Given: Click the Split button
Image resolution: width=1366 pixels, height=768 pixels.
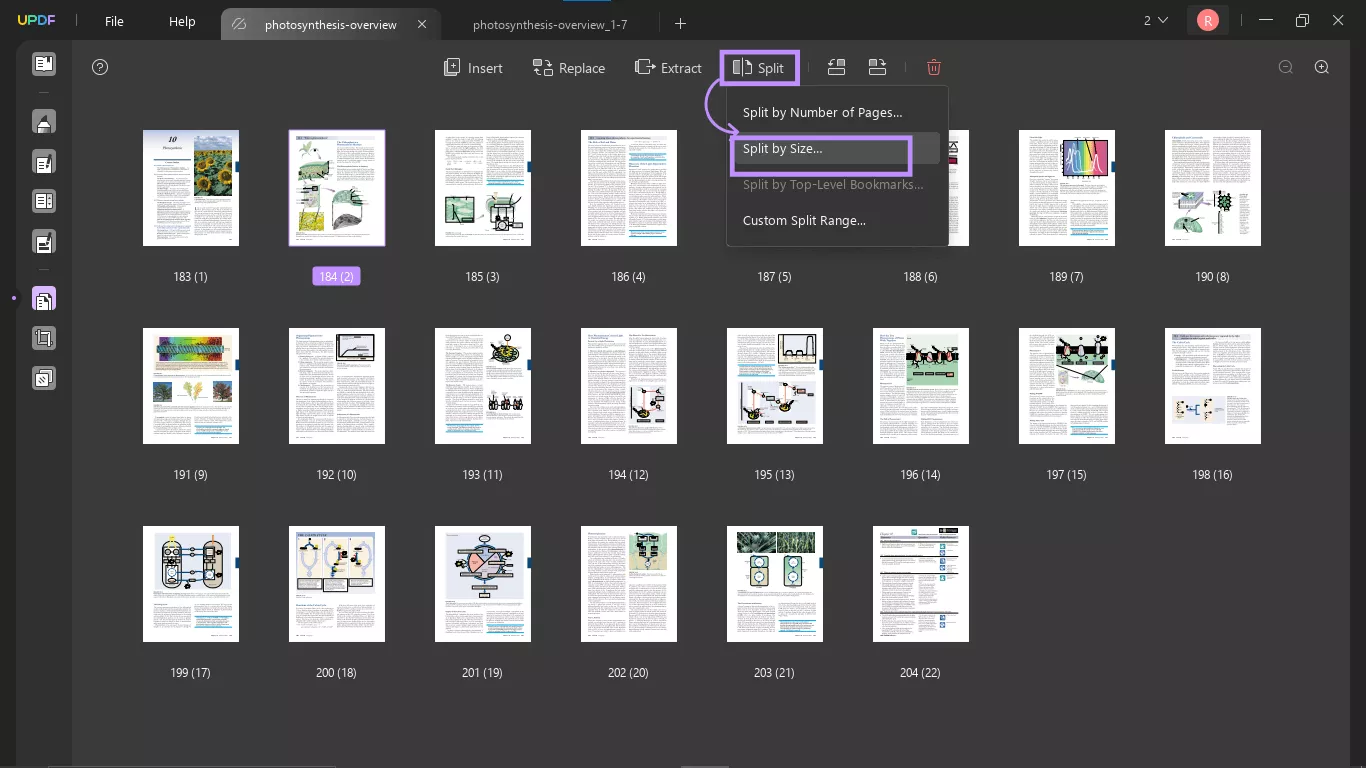Looking at the screenshot, I should (758, 67).
